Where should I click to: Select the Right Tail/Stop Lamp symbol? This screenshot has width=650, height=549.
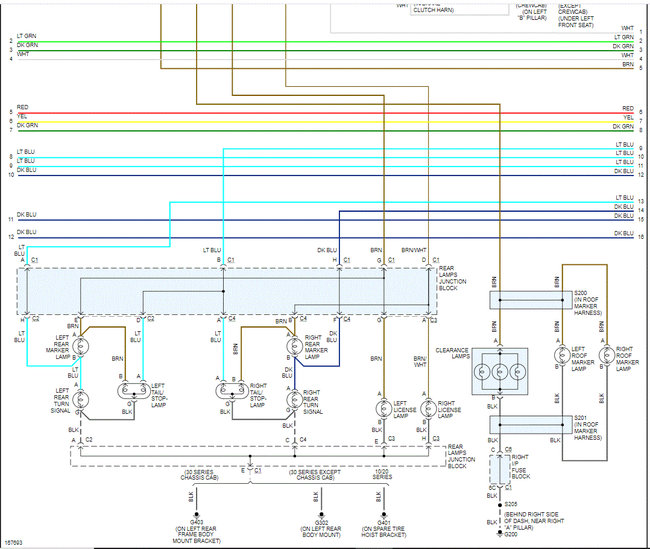tap(232, 390)
